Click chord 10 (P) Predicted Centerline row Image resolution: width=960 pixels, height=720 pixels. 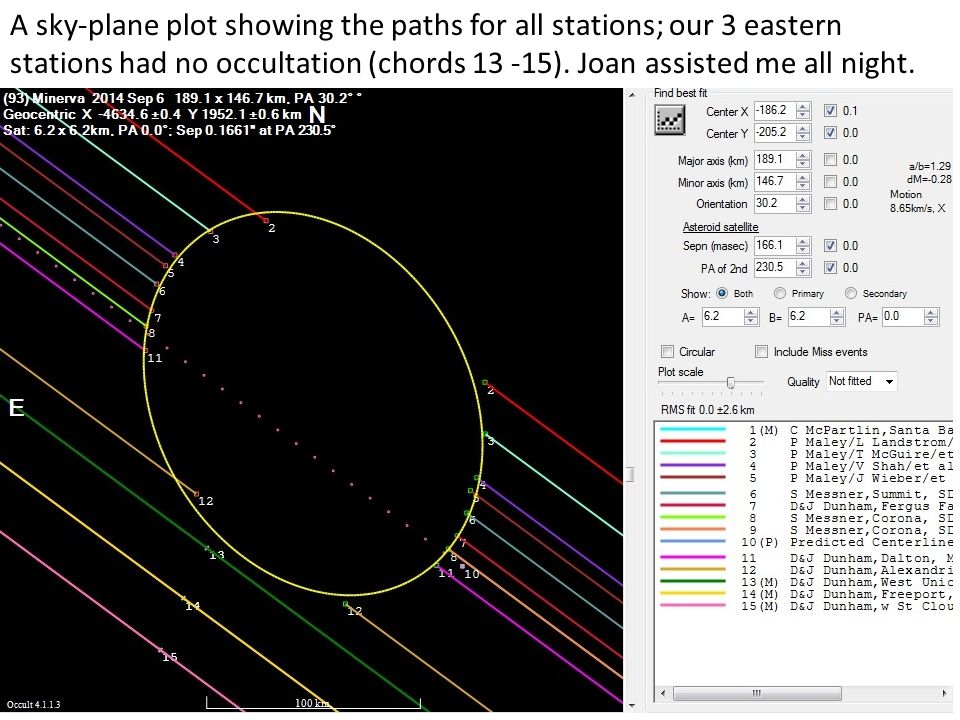(806, 542)
